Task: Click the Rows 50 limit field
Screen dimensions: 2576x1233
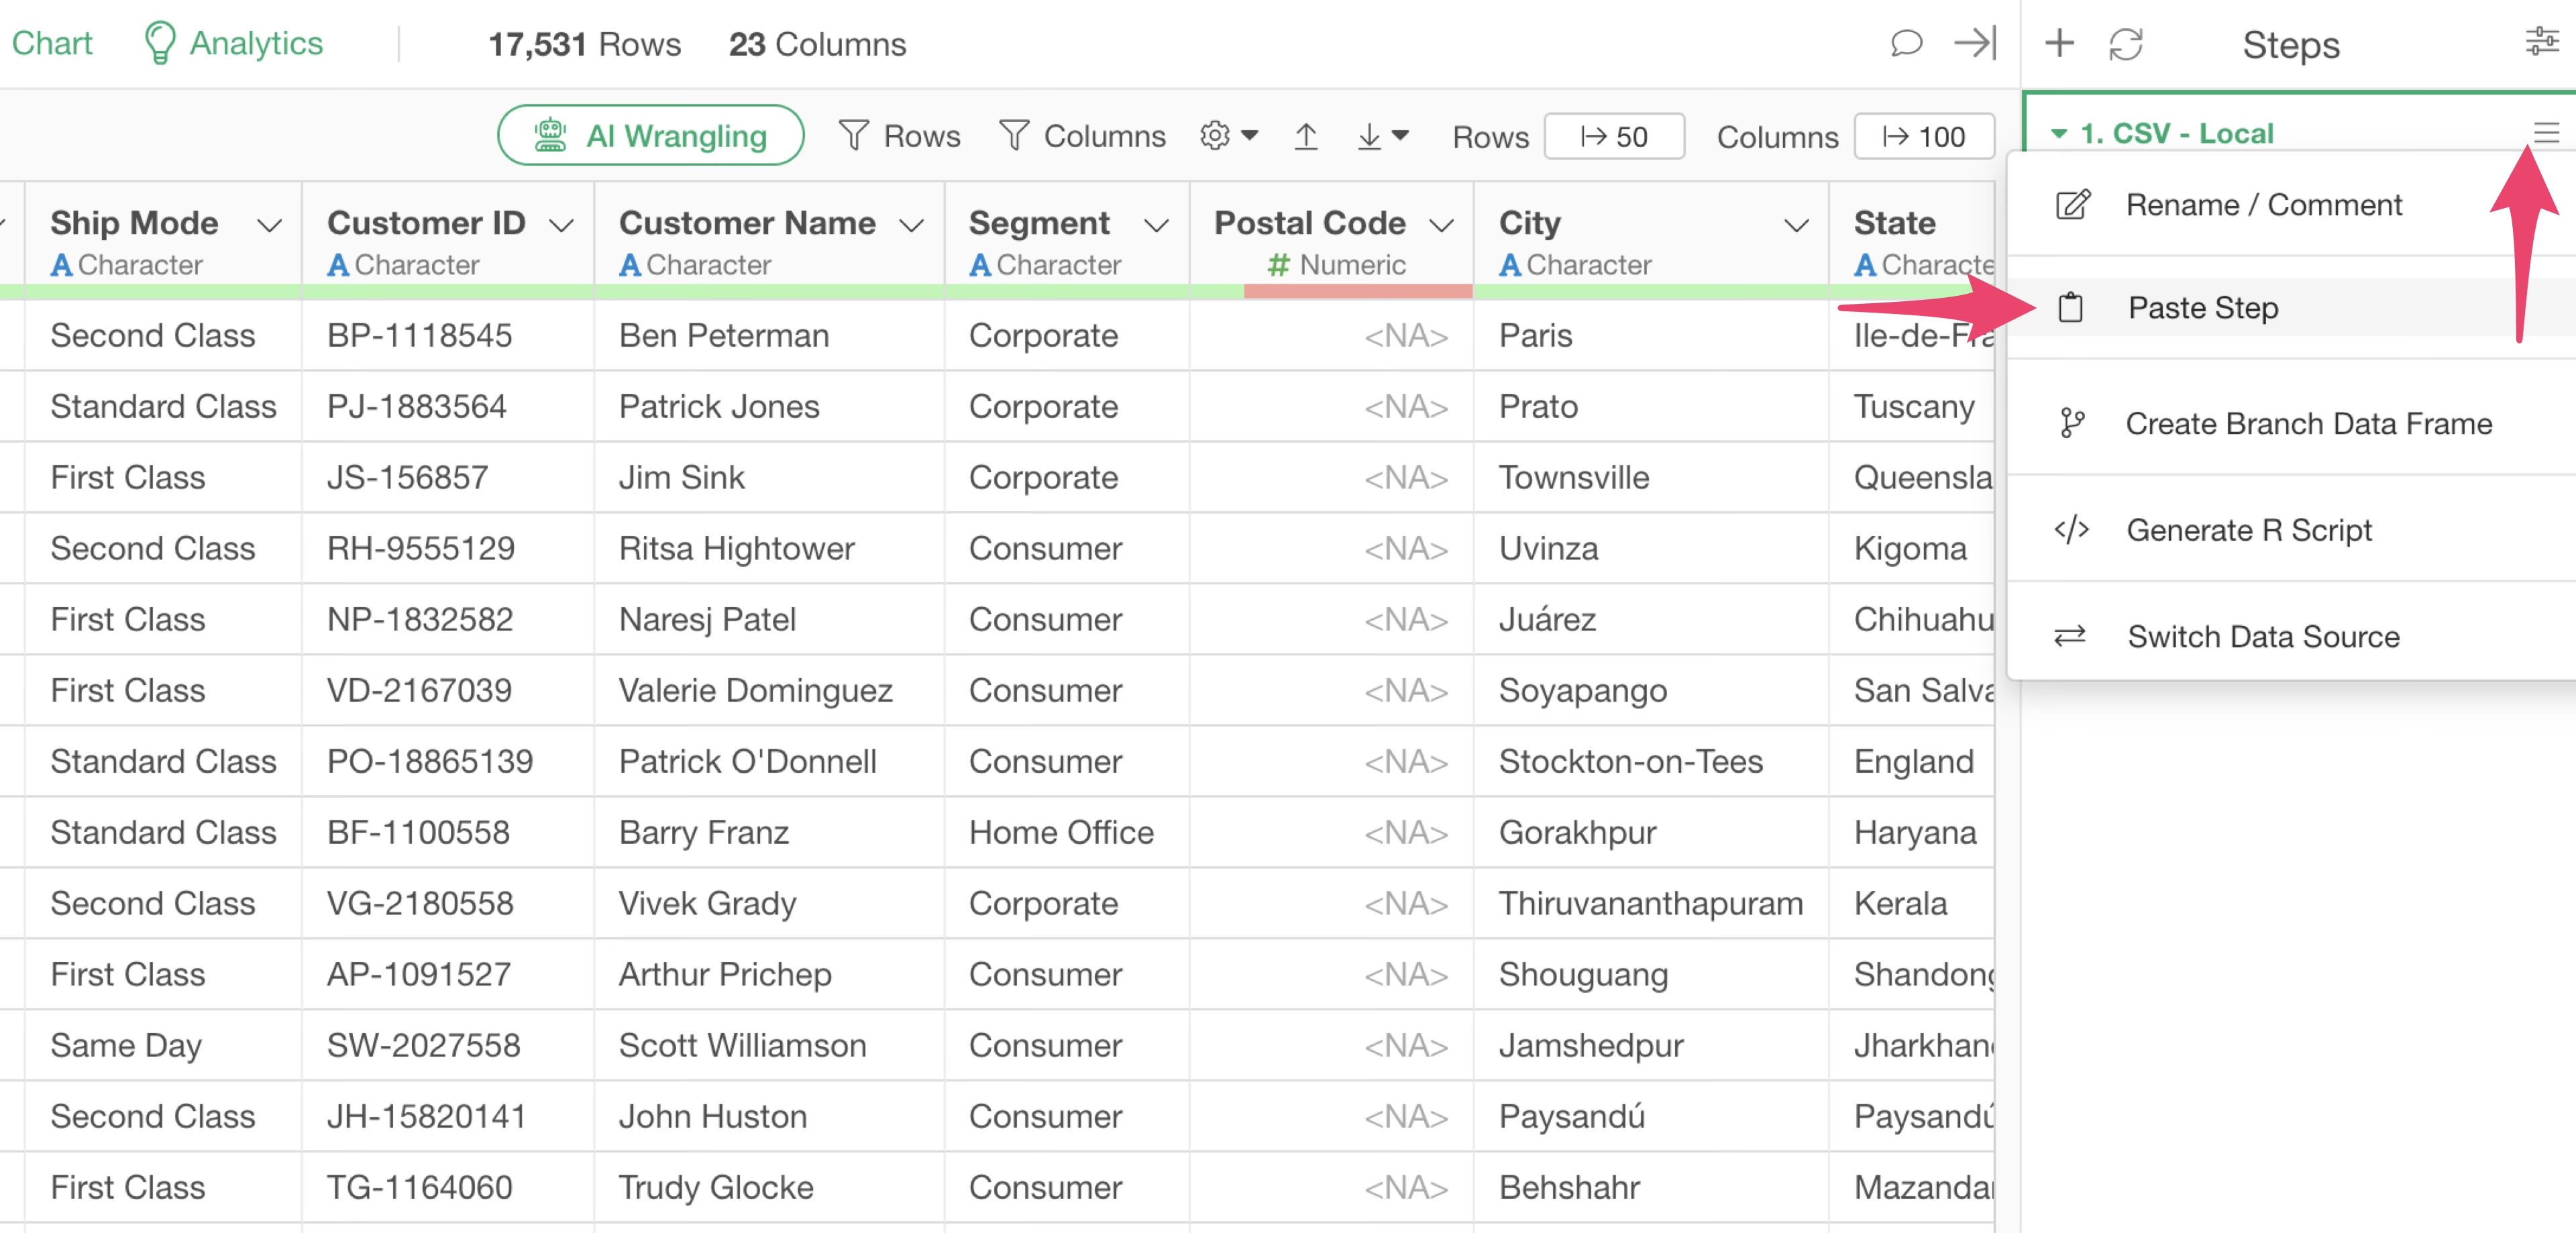Action: pos(1613,136)
